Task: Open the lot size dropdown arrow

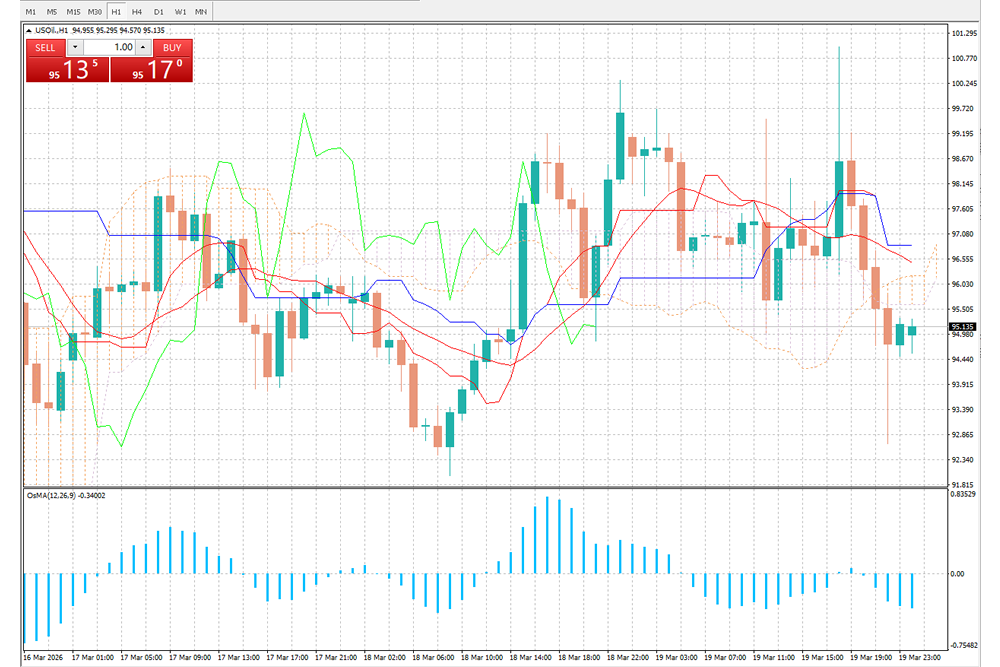Action: (75, 47)
